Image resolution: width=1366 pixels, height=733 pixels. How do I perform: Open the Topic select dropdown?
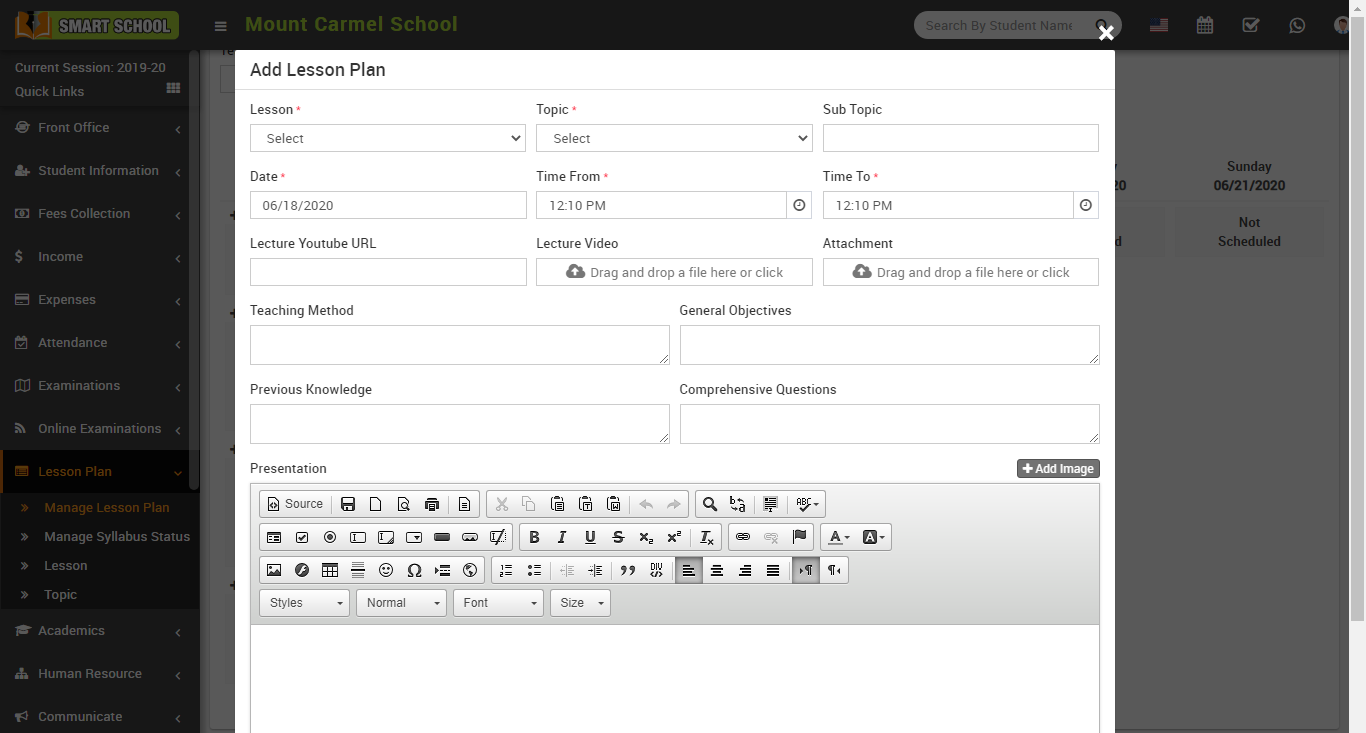tap(674, 138)
